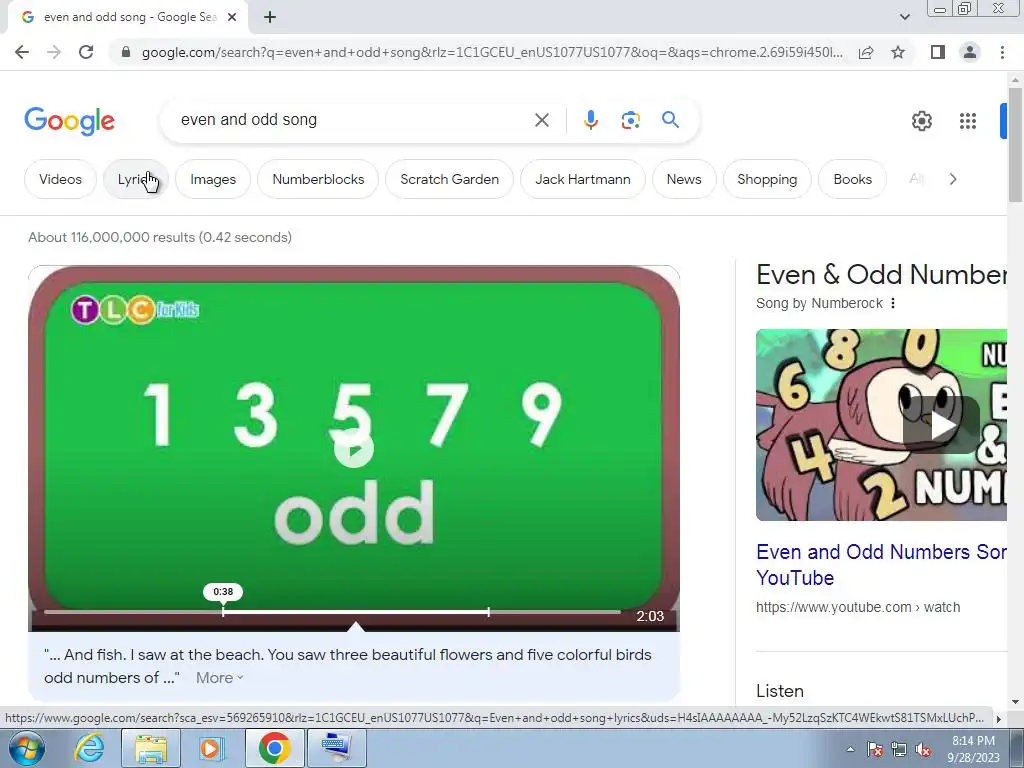Open the Chrome profile avatar
The width and height of the screenshot is (1024, 768).
[x=970, y=52]
